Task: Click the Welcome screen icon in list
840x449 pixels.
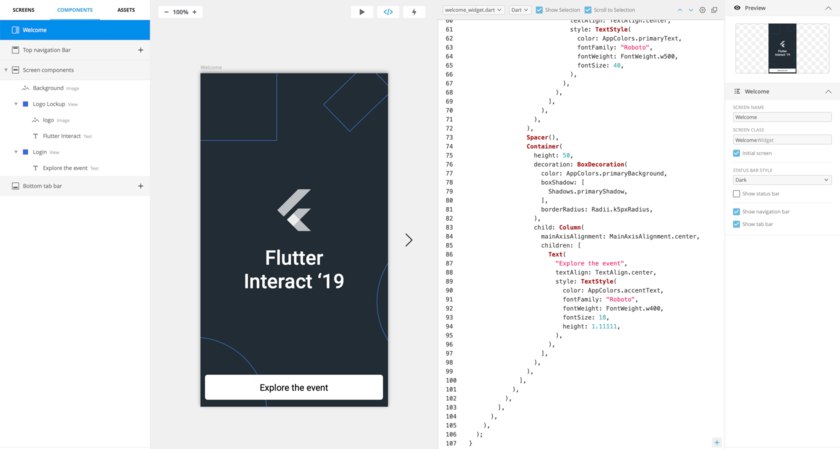Action: pos(15,30)
